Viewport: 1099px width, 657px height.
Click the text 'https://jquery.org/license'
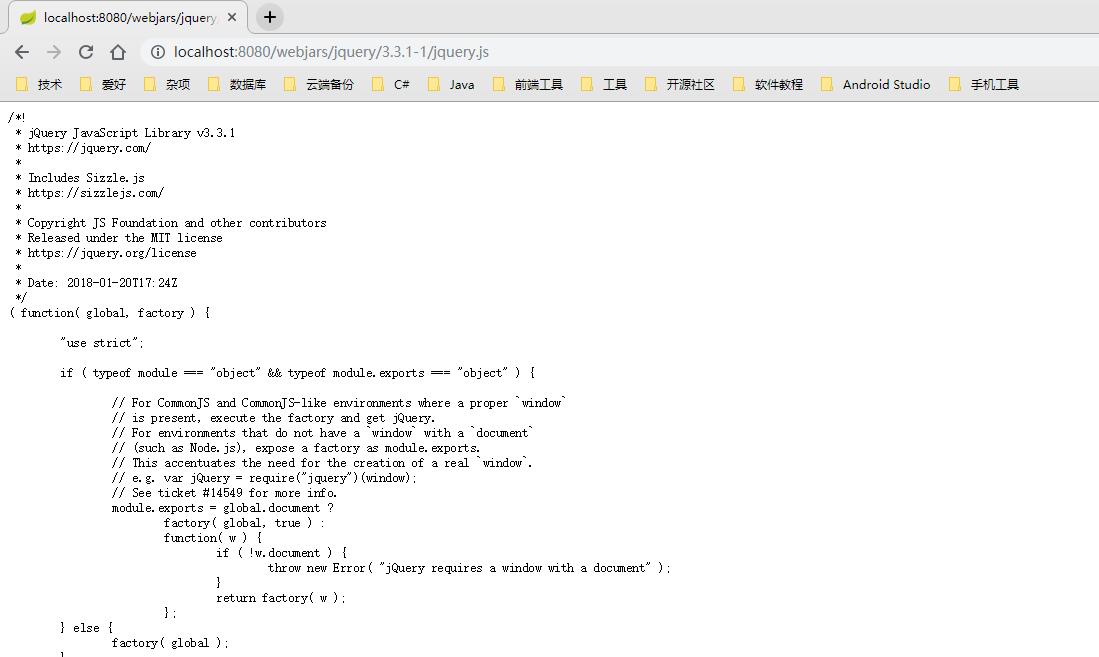click(112, 253)
